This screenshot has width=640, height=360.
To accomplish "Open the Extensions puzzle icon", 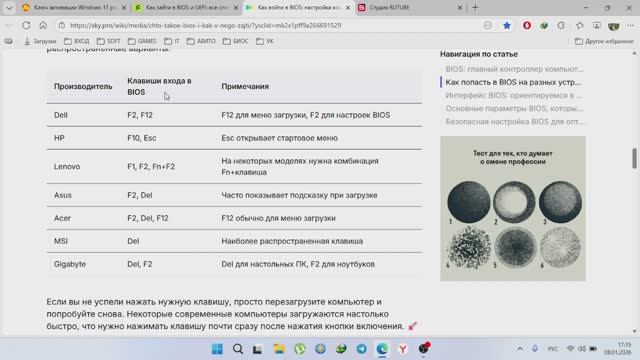I will (x=561, y=25).
